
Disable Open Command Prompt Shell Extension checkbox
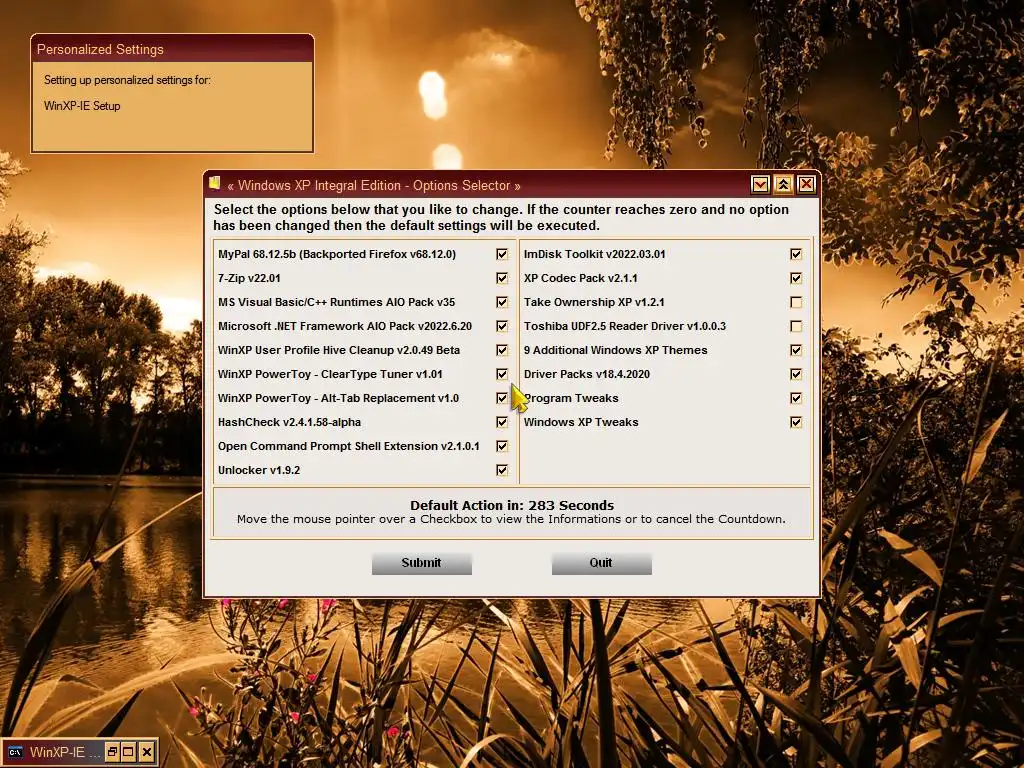pyautogui.click(x=502, y=446)
